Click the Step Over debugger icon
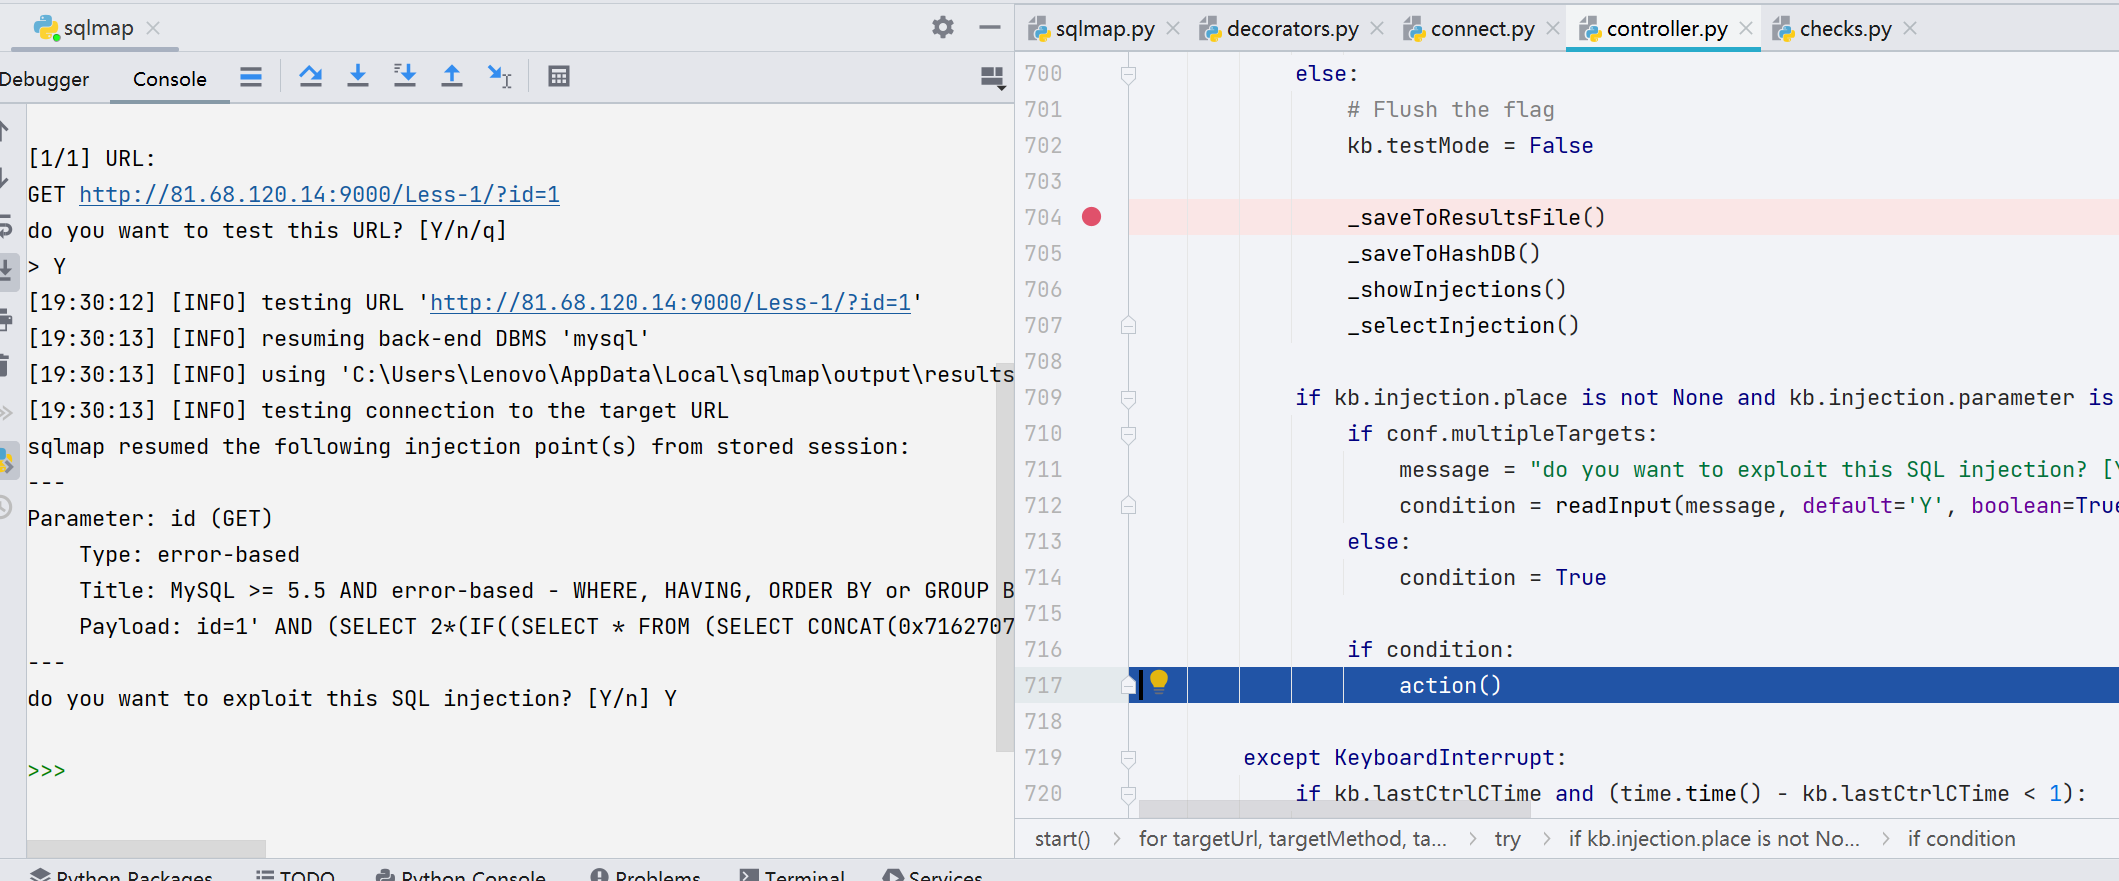The image size is (2119, 881). [311, 76]
